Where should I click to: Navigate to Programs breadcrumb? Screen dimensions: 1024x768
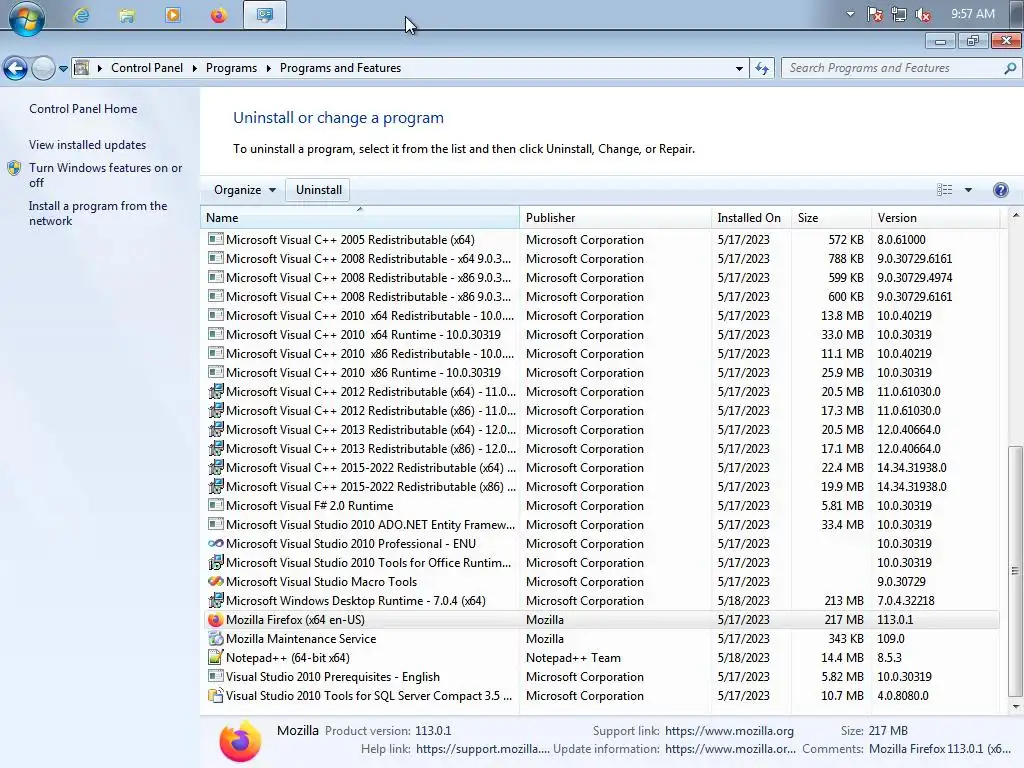[231, 68]
